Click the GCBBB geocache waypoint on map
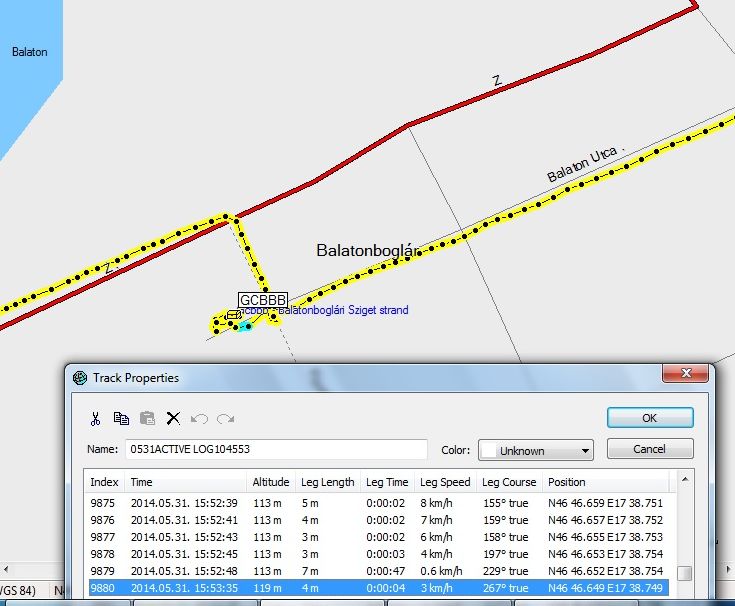Viewport: 735px width, 606px height. click(x=262, y=300)
